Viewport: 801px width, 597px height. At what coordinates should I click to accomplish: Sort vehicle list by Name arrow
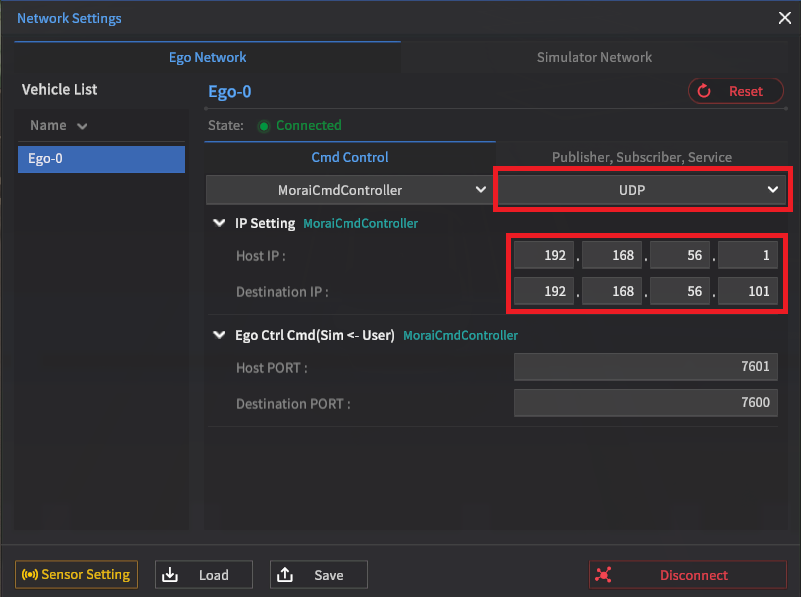(82, 126)
